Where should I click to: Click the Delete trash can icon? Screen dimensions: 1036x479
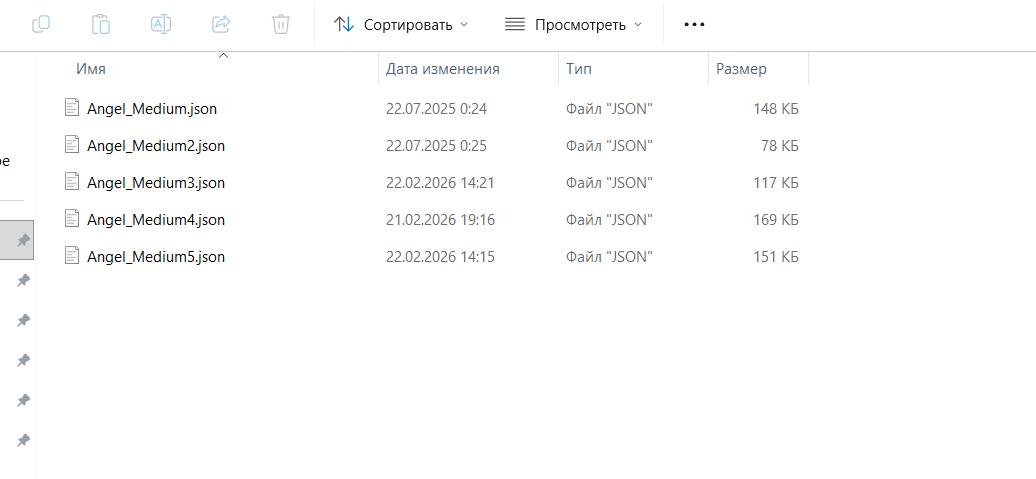pos(282,24)
